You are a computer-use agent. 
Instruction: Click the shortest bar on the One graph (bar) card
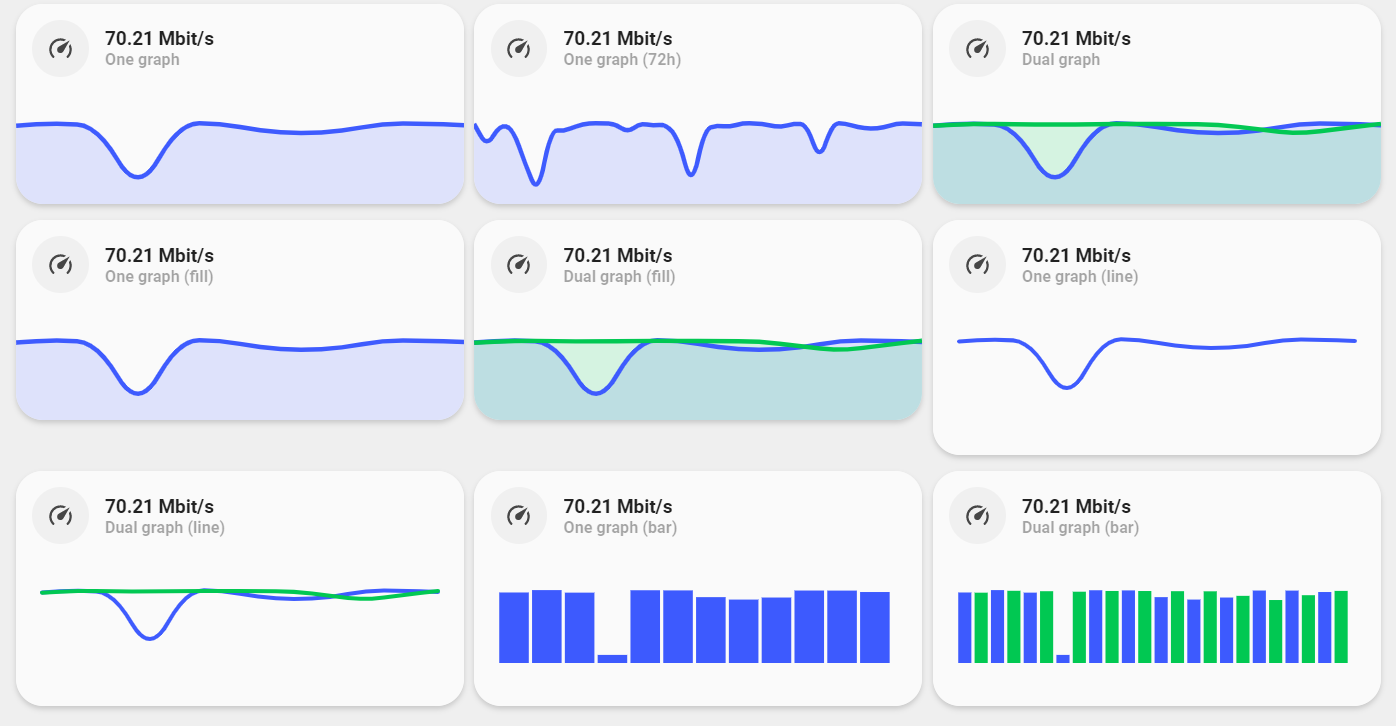click(x=613, y=658)
